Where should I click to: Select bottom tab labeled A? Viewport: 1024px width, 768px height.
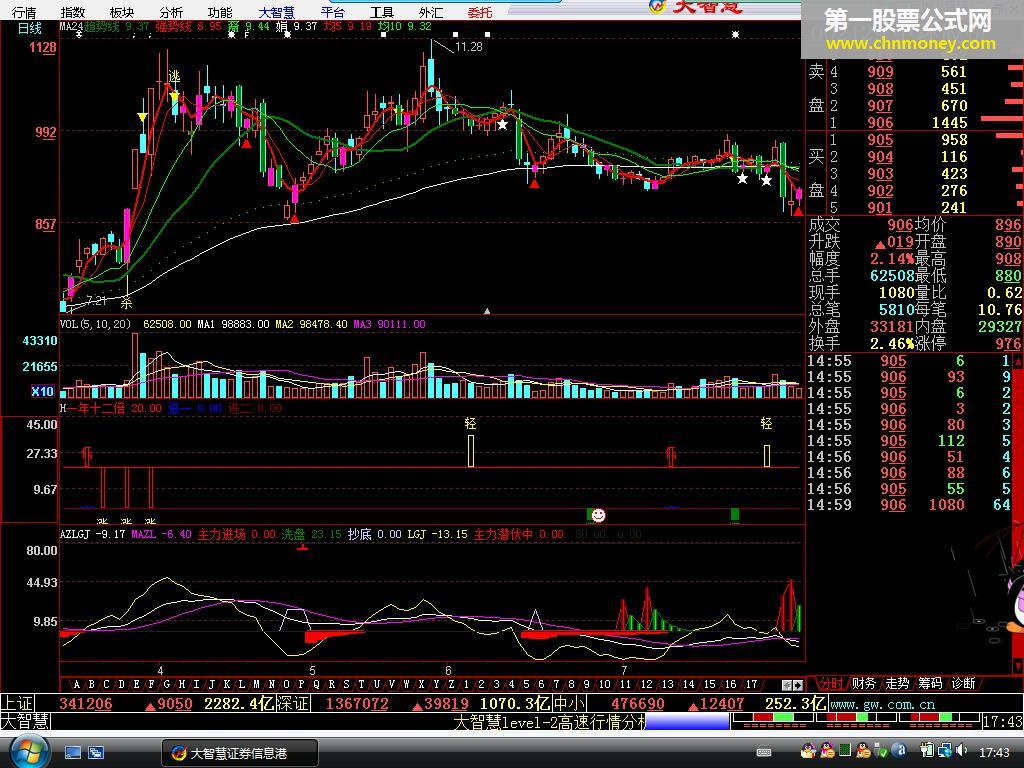[x=77, y=684]
